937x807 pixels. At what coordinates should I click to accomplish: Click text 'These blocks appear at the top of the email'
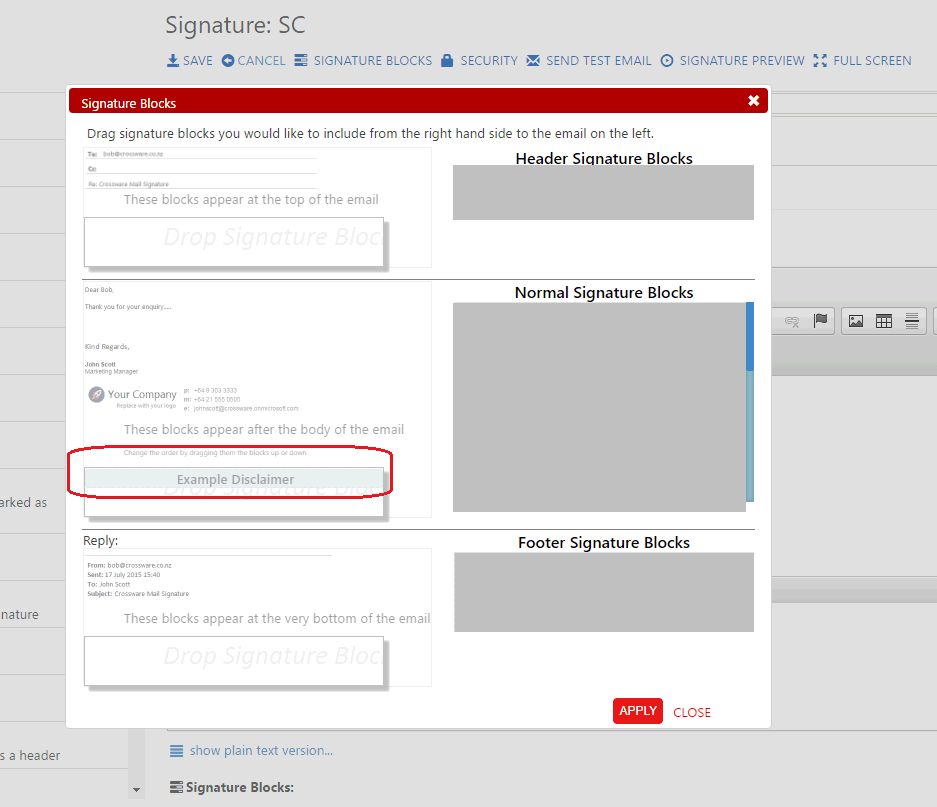tap(251, 200)
